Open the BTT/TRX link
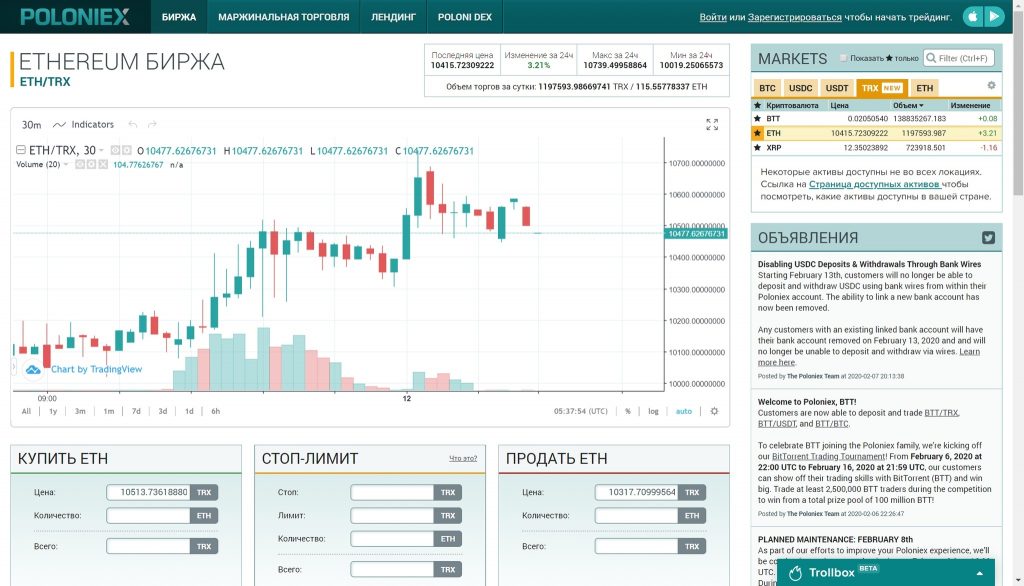Viewport: 1024px width, 586px height. [x=941, y=413]
